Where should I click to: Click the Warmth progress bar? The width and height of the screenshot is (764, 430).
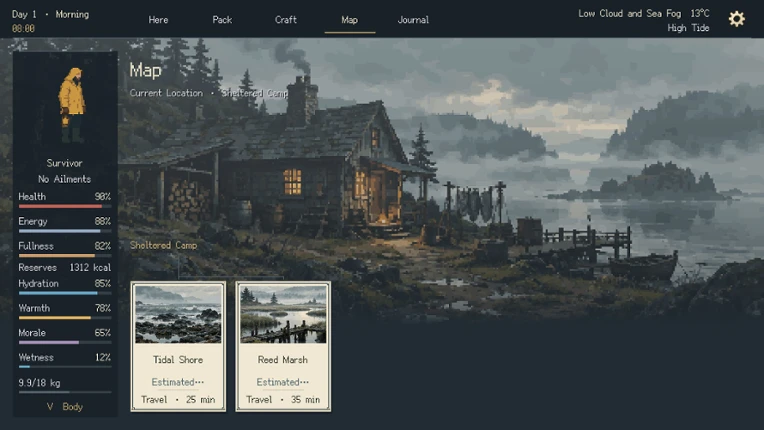pos(65,318)
